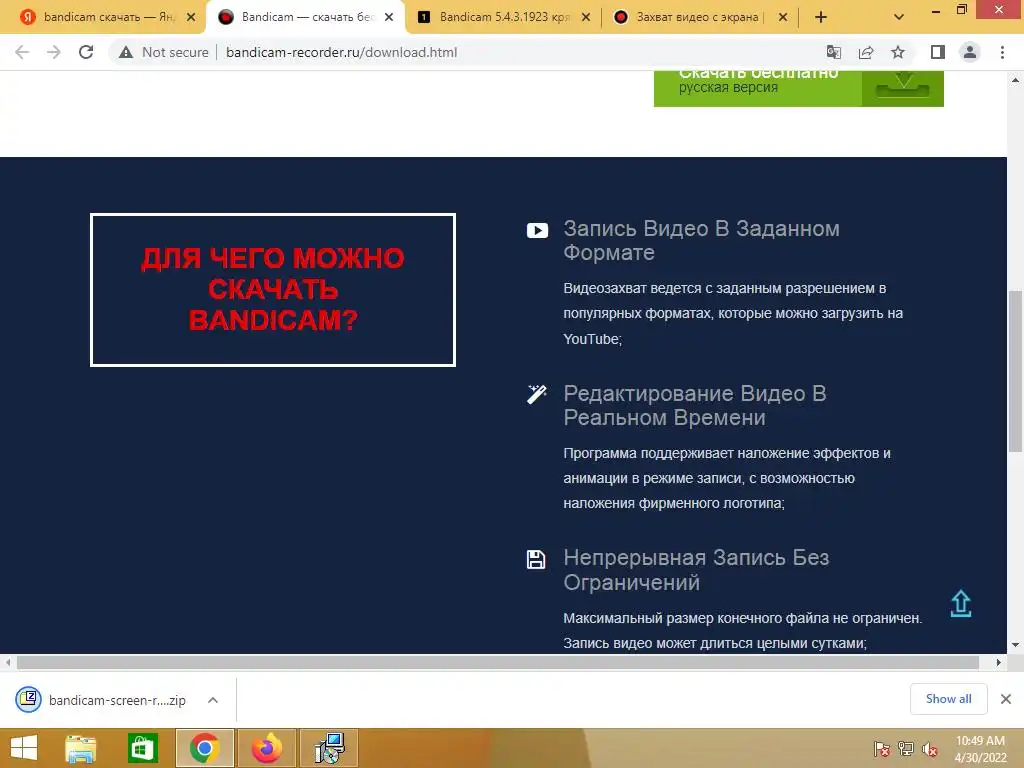The height and width of the screenshot is (768, 1024).
Task: Click the Редактирование Видео В Реальном Времени heading
Action: (x=695, y=405)
